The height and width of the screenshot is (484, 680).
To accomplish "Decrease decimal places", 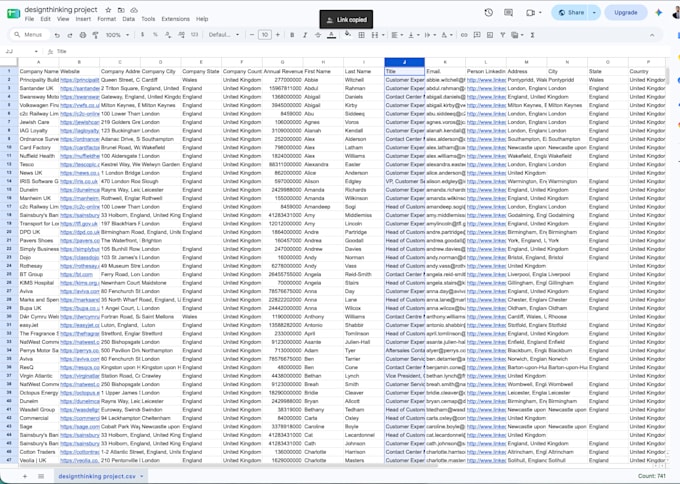I will pos(168,35).
